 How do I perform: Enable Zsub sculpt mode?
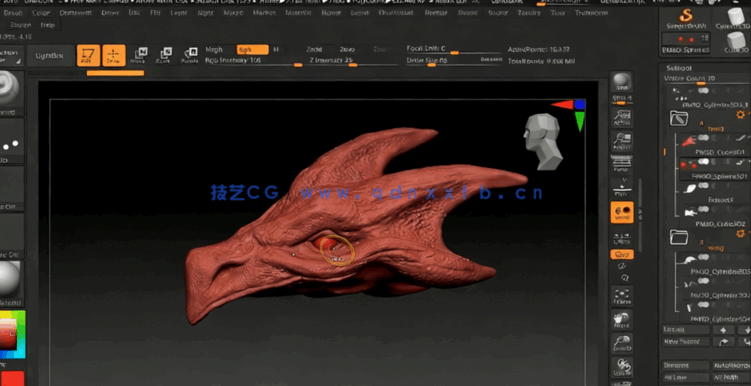point(347,49)
